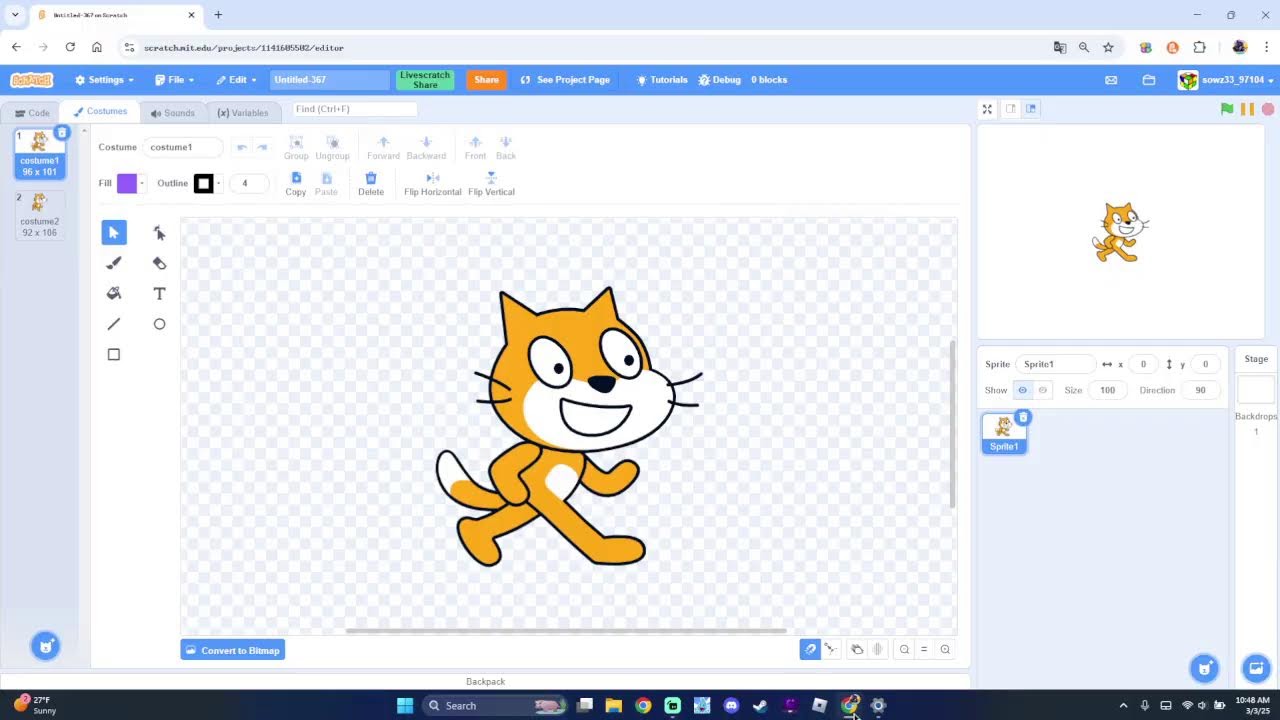Delete costume1 via its thumbnail trash icon
The width and height of the screenshot is (1280, 720).
coord(62,132)
